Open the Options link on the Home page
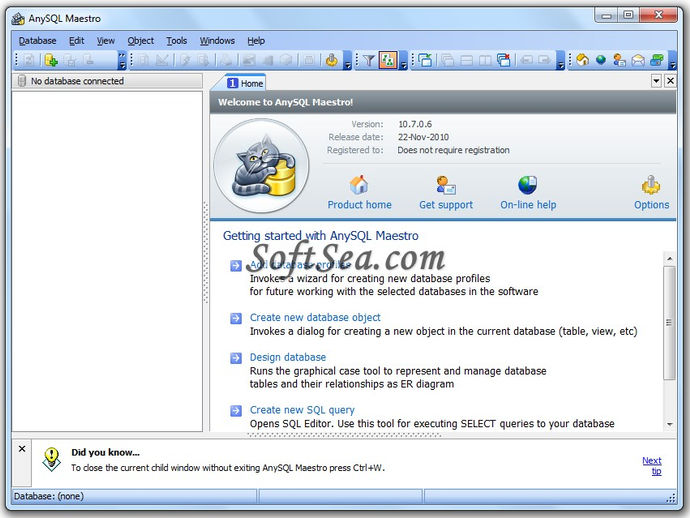This screenshot has width=690, height=518. [x=651, y=205]
